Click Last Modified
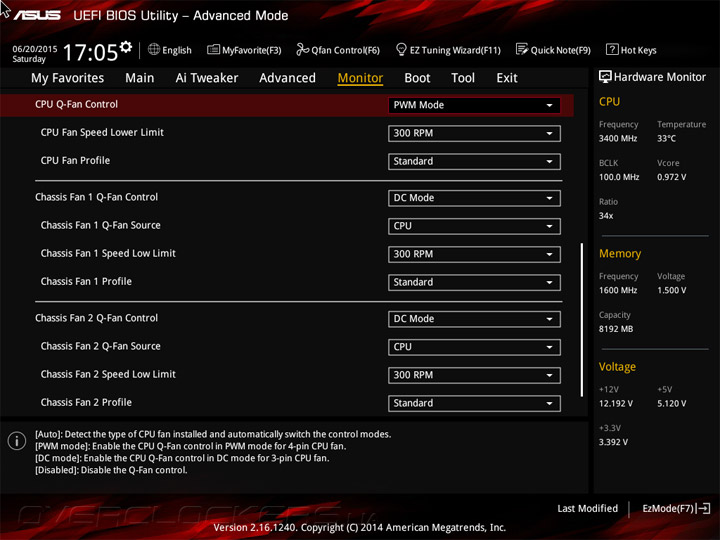Viewport: 720px width, 540px height. pyautogui.click(x=587, y=508)
